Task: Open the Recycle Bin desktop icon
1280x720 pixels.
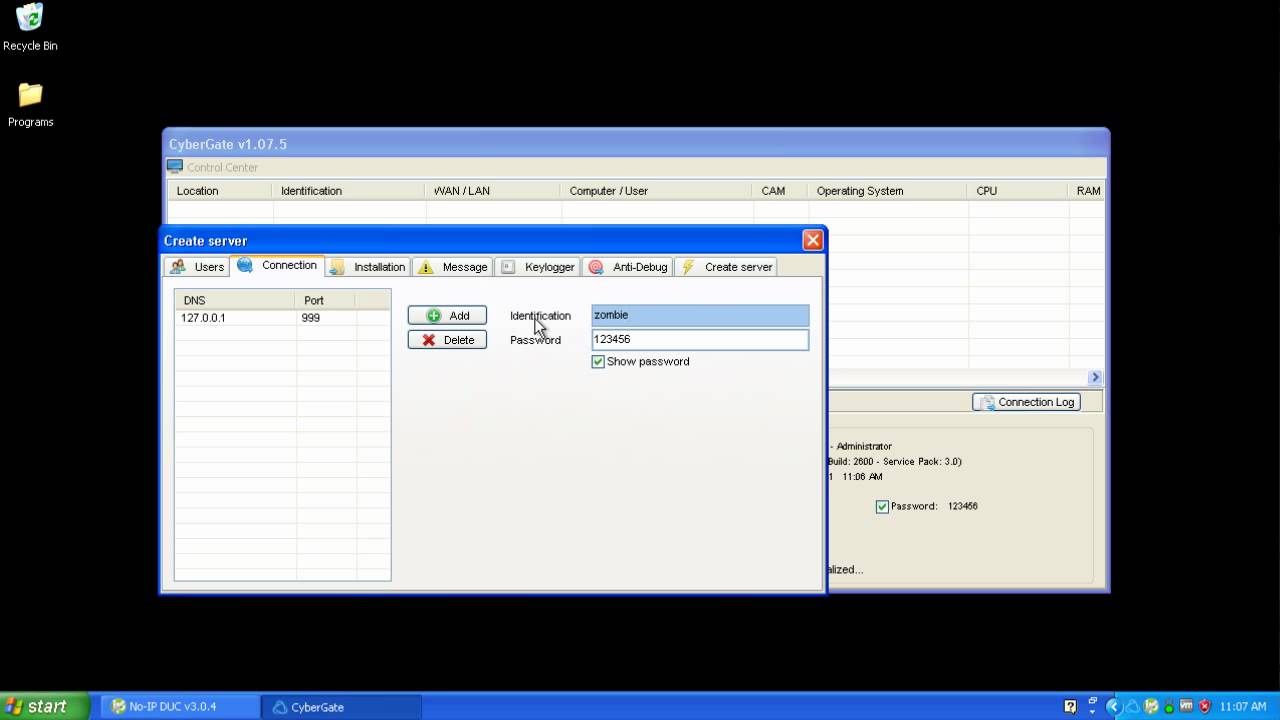Action: (x=30, y=27)
